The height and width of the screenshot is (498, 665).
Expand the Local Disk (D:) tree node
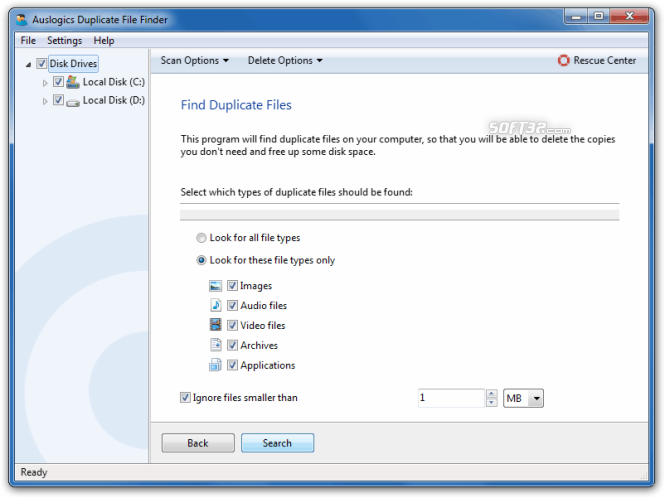(x=45, y=101)
